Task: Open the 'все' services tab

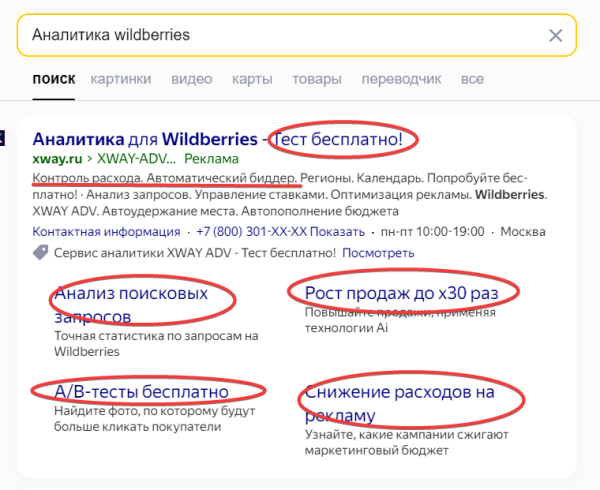Action: click(472, 79)
